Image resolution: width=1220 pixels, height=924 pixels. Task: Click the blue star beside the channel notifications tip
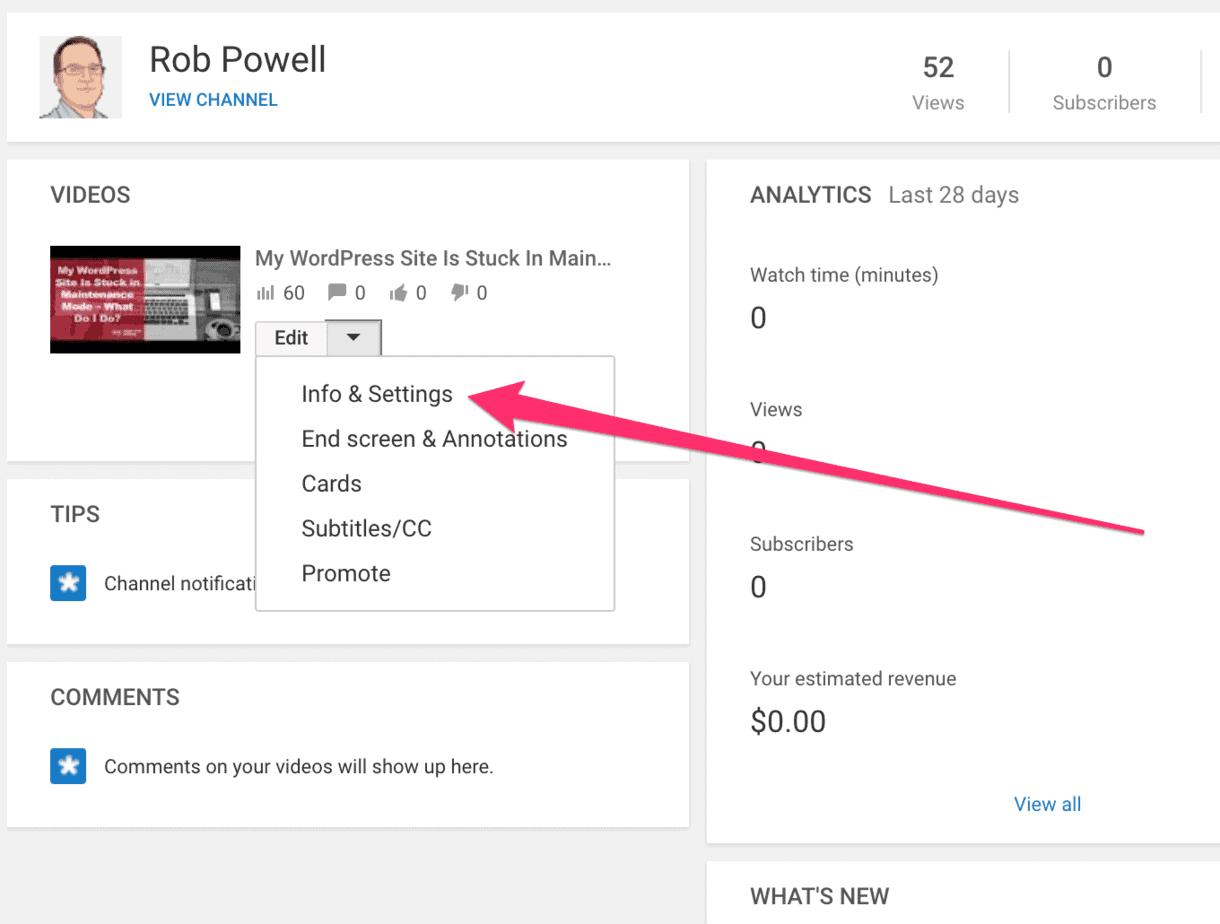coord(67,583)
